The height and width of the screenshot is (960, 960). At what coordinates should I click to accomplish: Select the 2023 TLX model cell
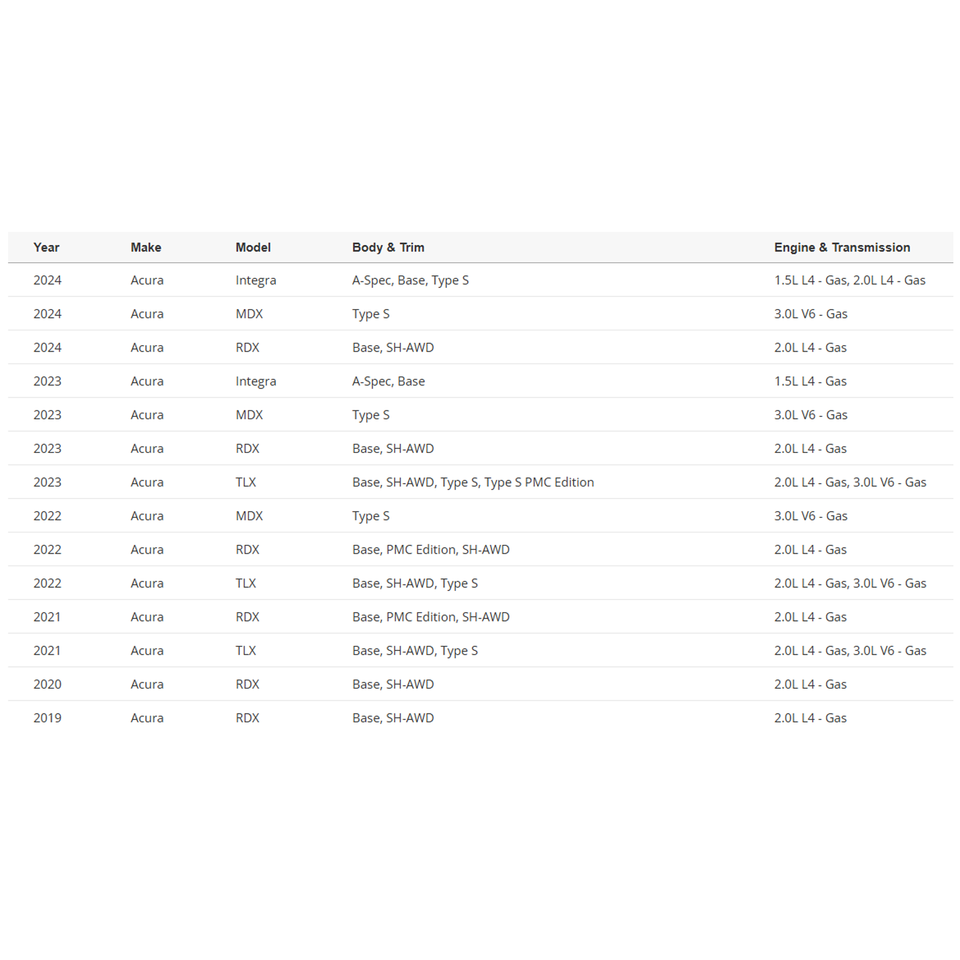245,482
